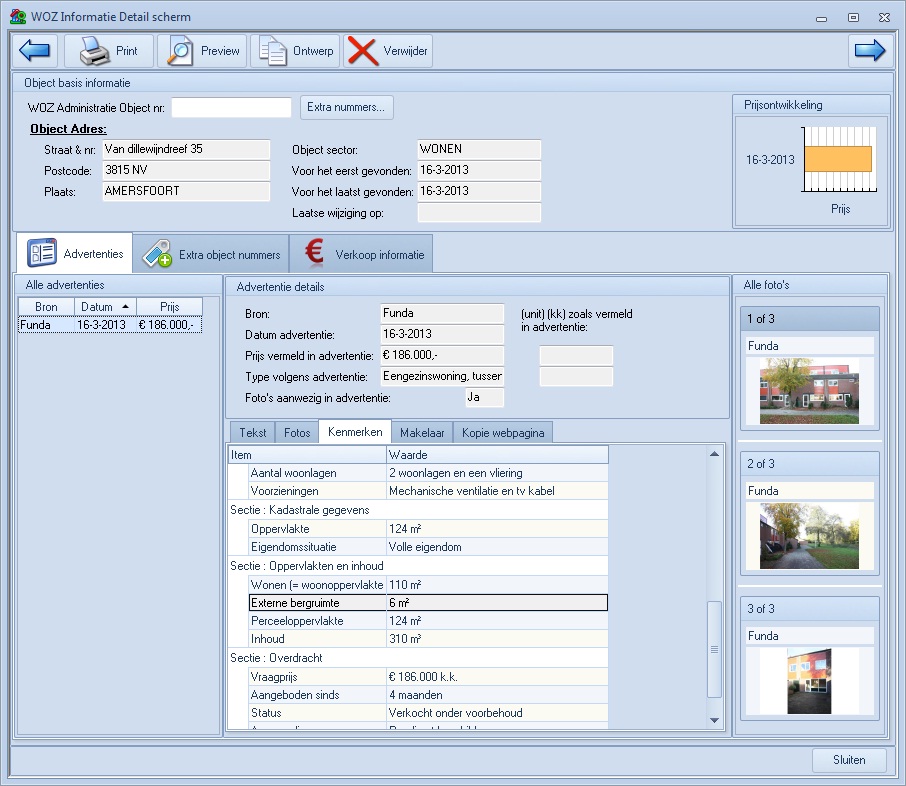906x786 pixels.
Task: Click the WOZ Administratie Object nr field
Action: (231, 107)
